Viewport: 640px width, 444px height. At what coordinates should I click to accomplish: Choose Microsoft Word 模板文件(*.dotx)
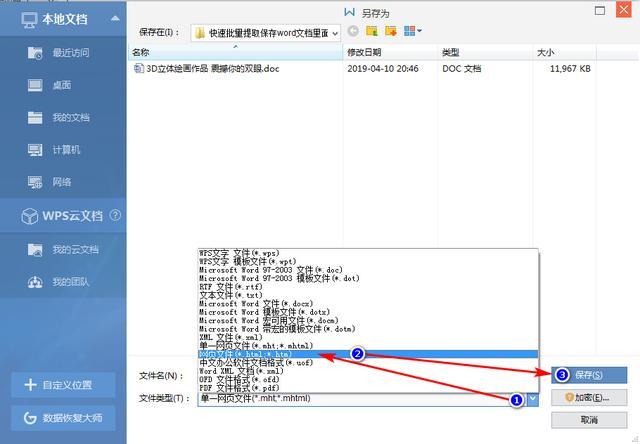tap(368, 312)
